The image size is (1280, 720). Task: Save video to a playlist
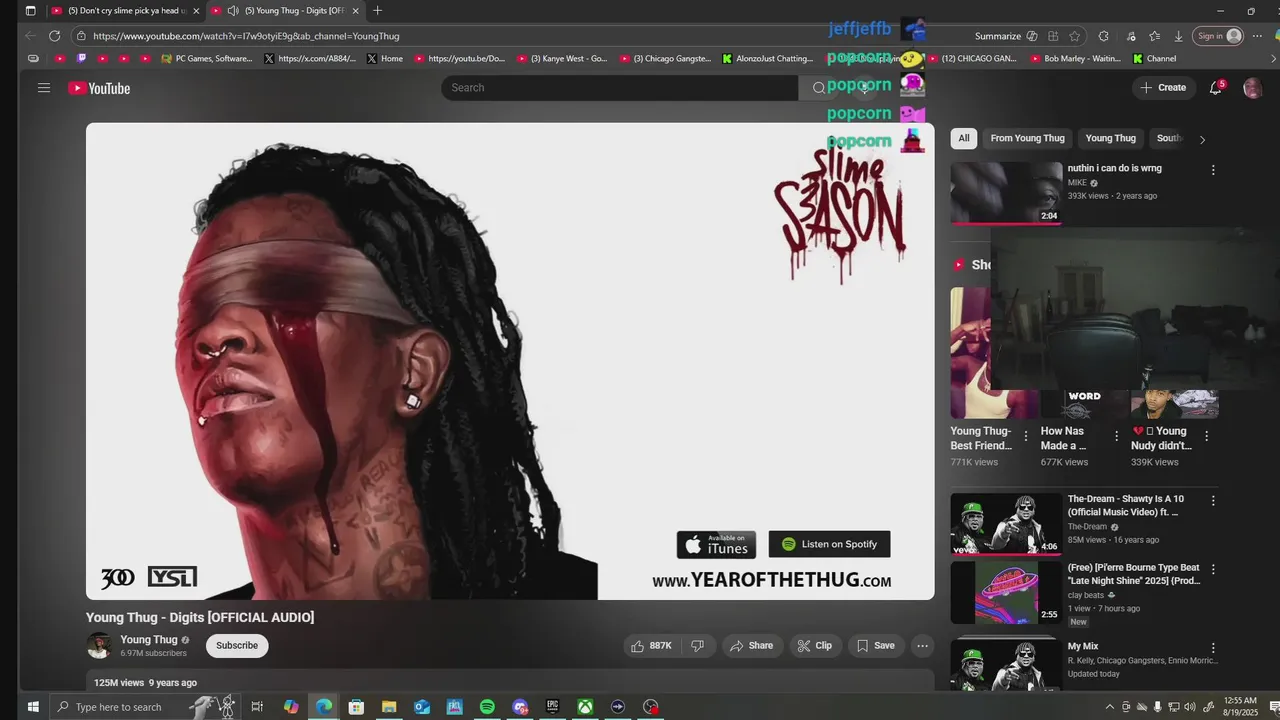coord(875,646)
